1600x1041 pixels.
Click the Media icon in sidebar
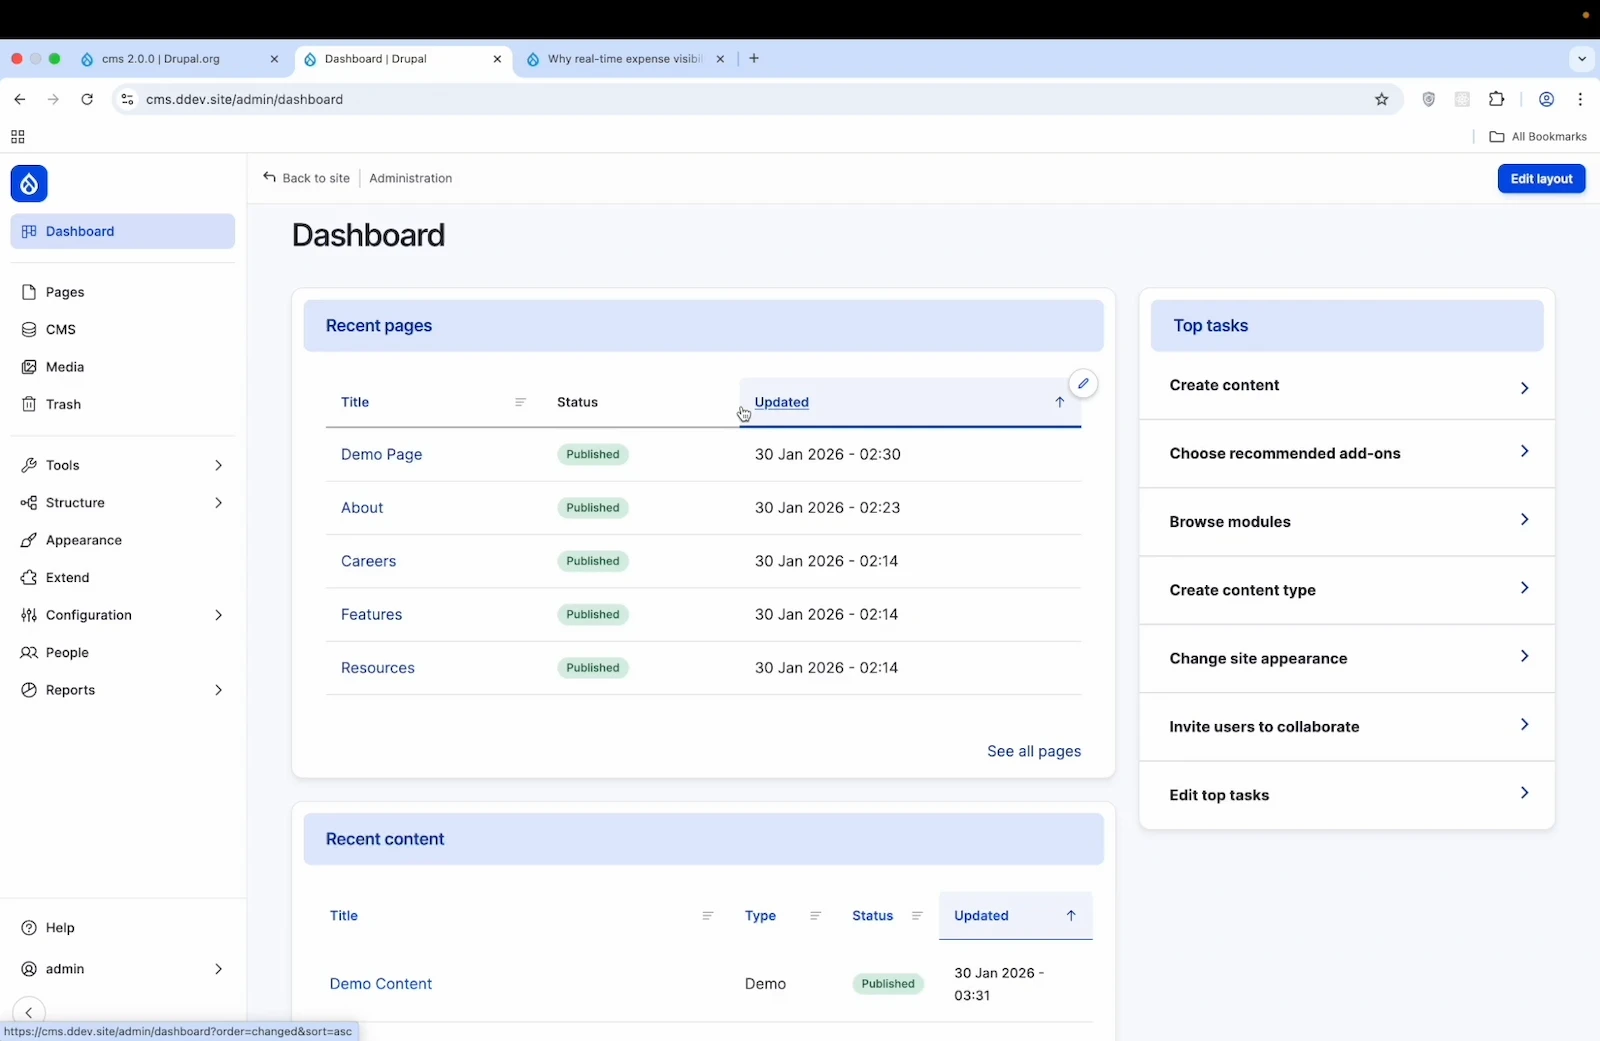pos(29,367)
